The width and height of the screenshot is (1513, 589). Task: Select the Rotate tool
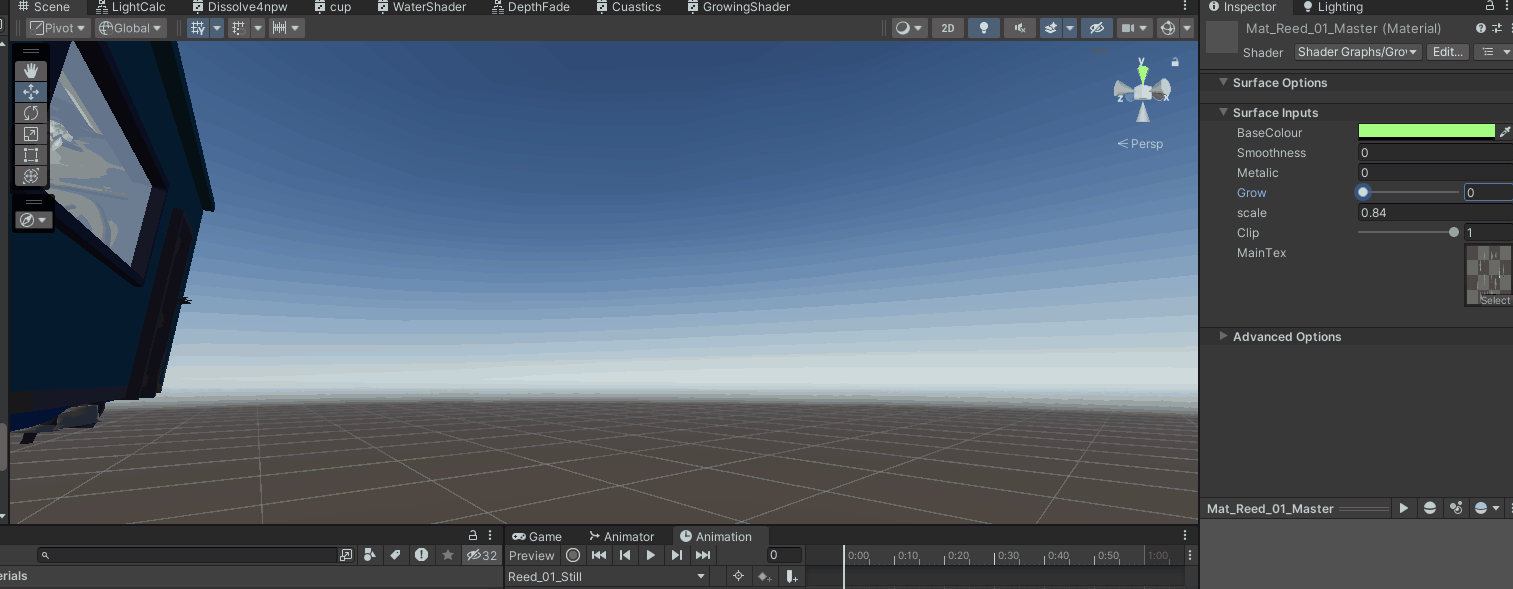click(31, 113)
